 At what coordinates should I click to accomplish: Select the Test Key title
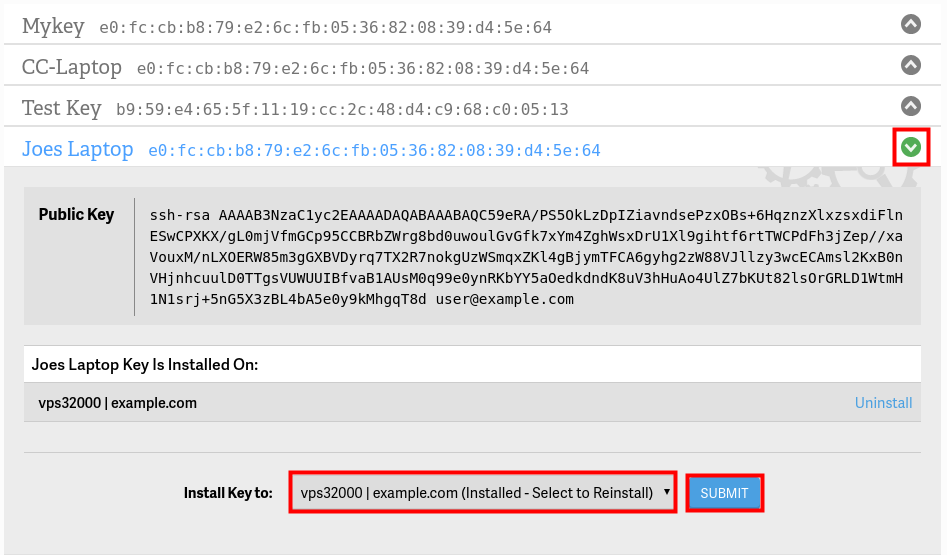(62, 108)
